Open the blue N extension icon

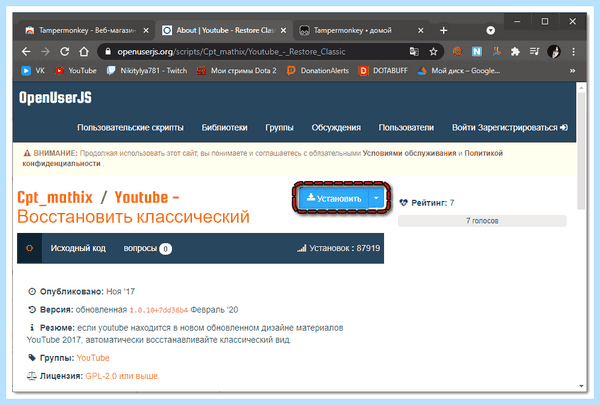pos(477,51)
